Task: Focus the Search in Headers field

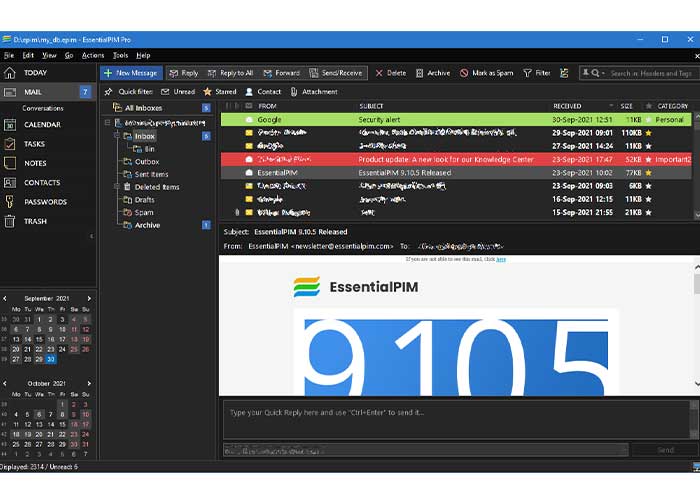Action: 652,73
